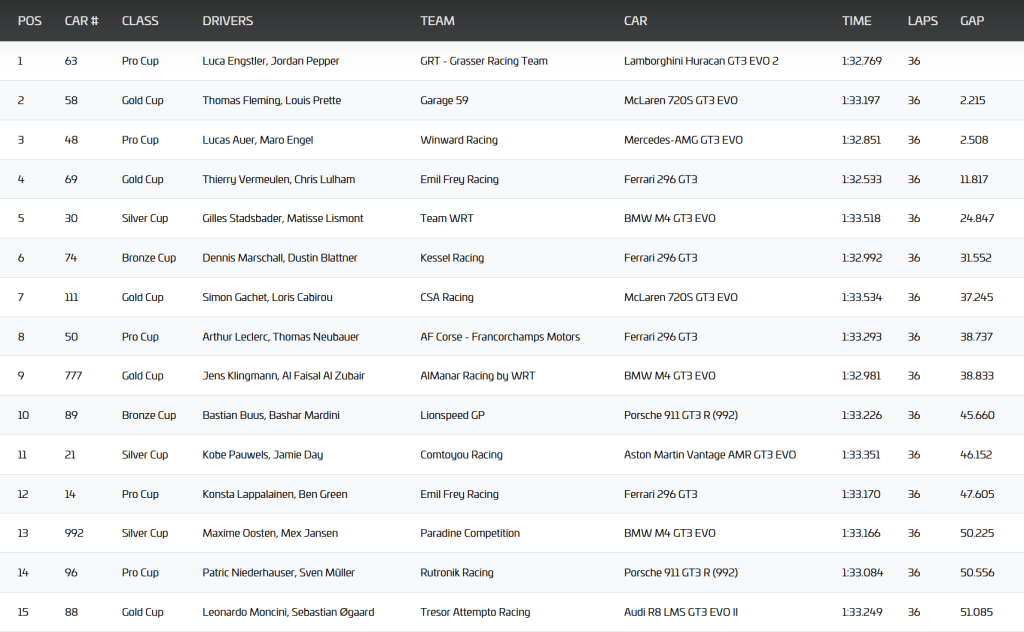1024x632 pixels.
Task: Click CSA Racing team
Action: [x=447, y=297]
